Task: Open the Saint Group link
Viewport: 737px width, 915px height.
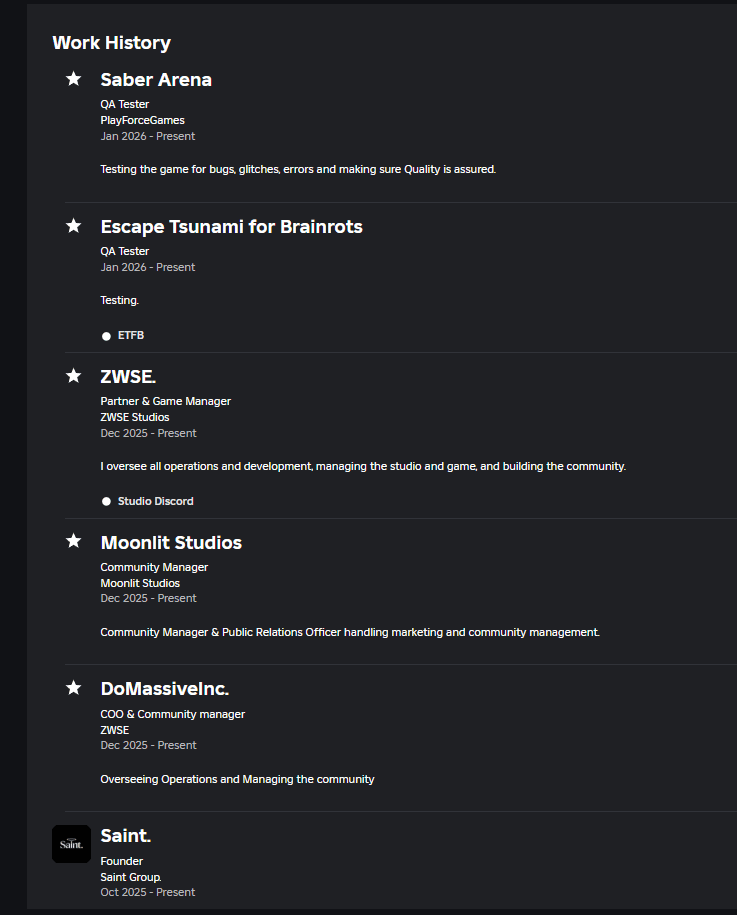Action: (130, 877)
